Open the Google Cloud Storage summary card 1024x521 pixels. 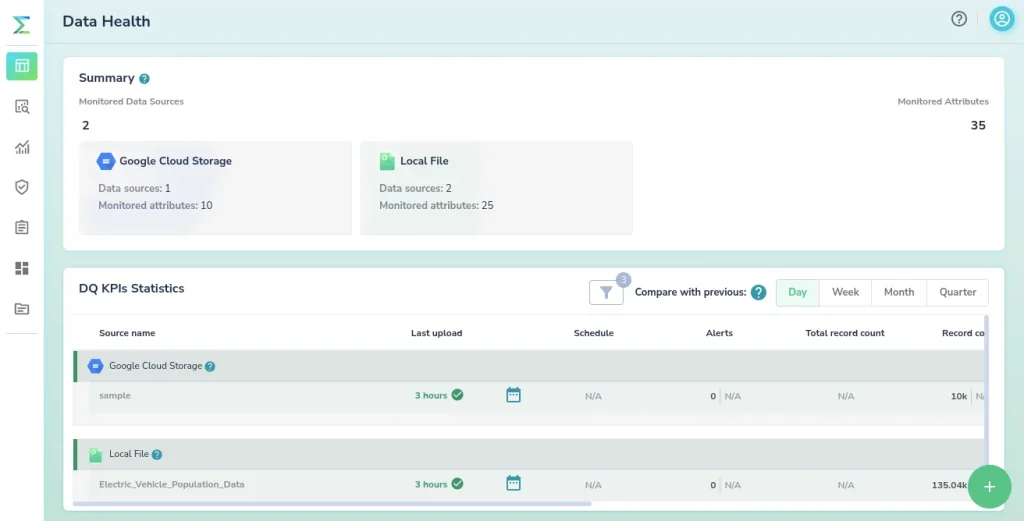215,187
